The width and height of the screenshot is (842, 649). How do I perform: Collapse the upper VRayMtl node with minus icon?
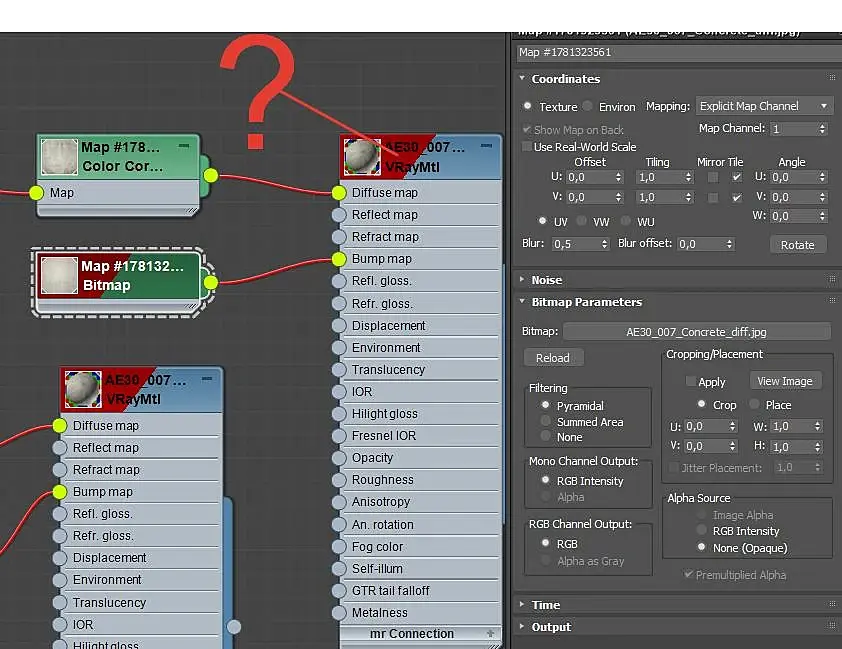487,145
